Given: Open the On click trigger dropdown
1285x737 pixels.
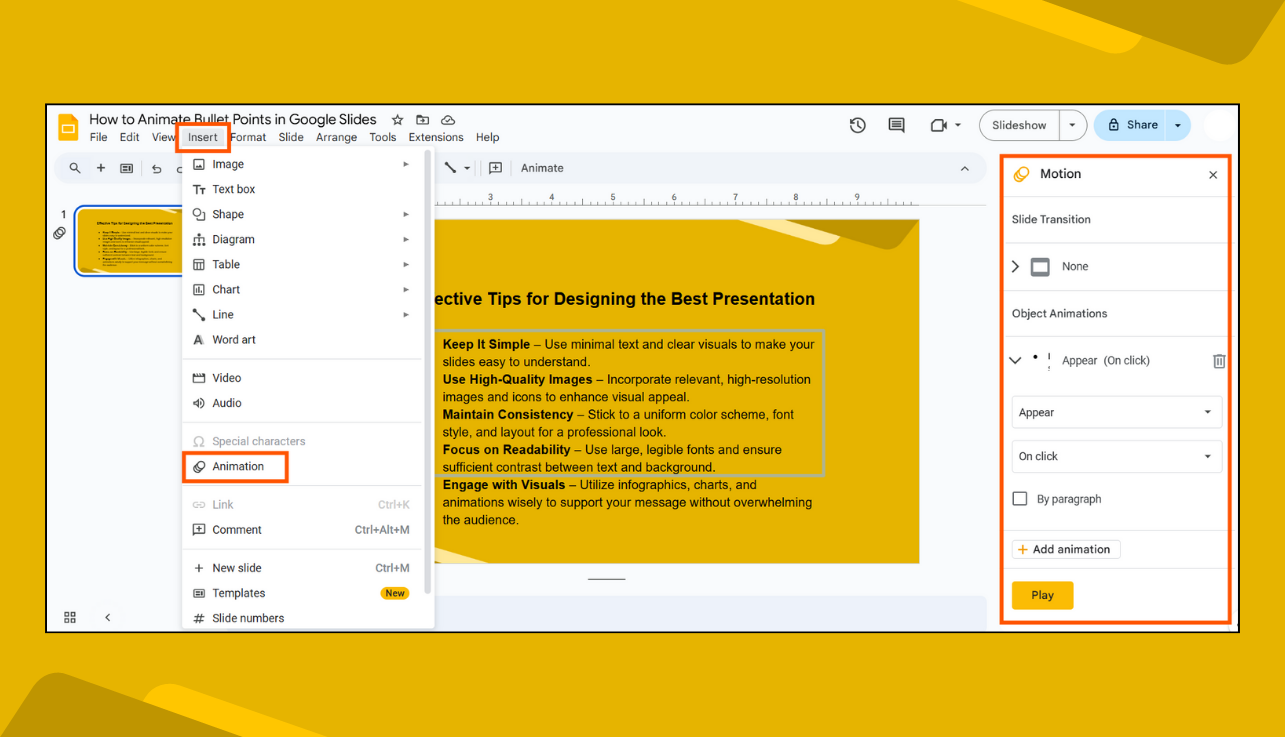Looking at the screenshot, I should click(x=1116, y=456).
